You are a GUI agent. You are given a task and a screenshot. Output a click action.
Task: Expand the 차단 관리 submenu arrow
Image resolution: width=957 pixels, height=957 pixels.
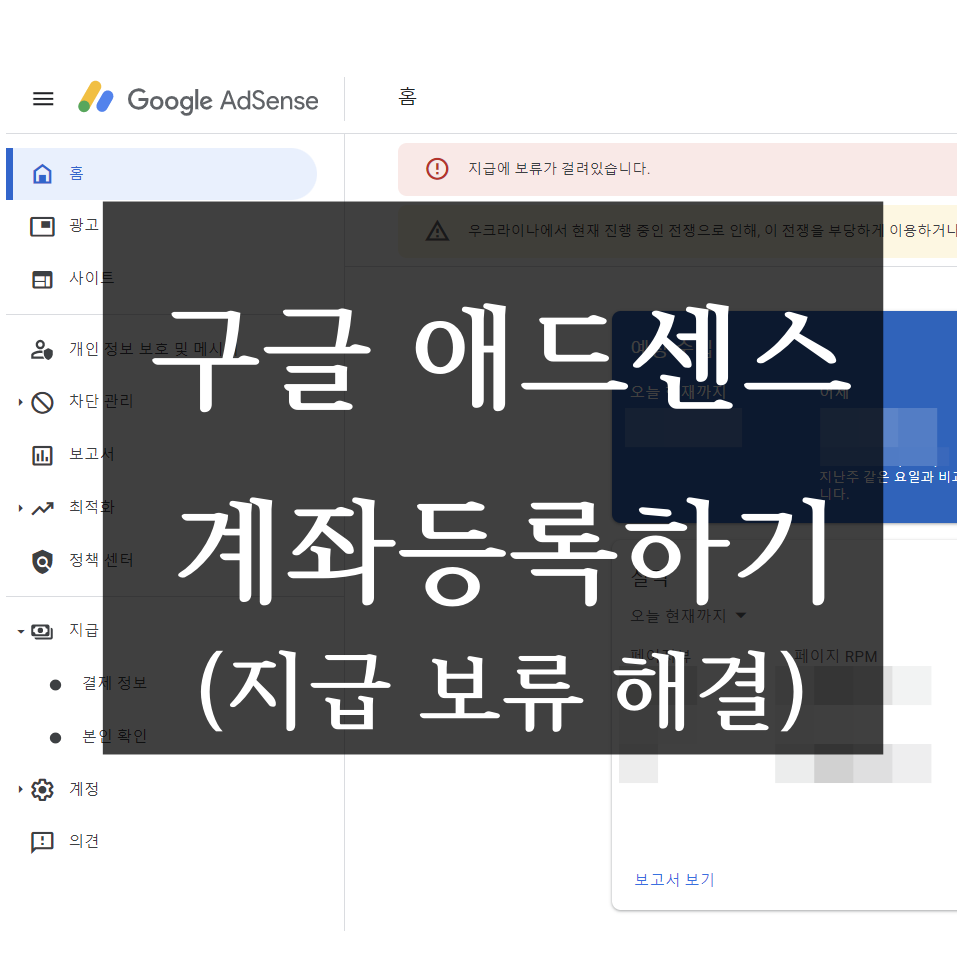tap(20, 402)
